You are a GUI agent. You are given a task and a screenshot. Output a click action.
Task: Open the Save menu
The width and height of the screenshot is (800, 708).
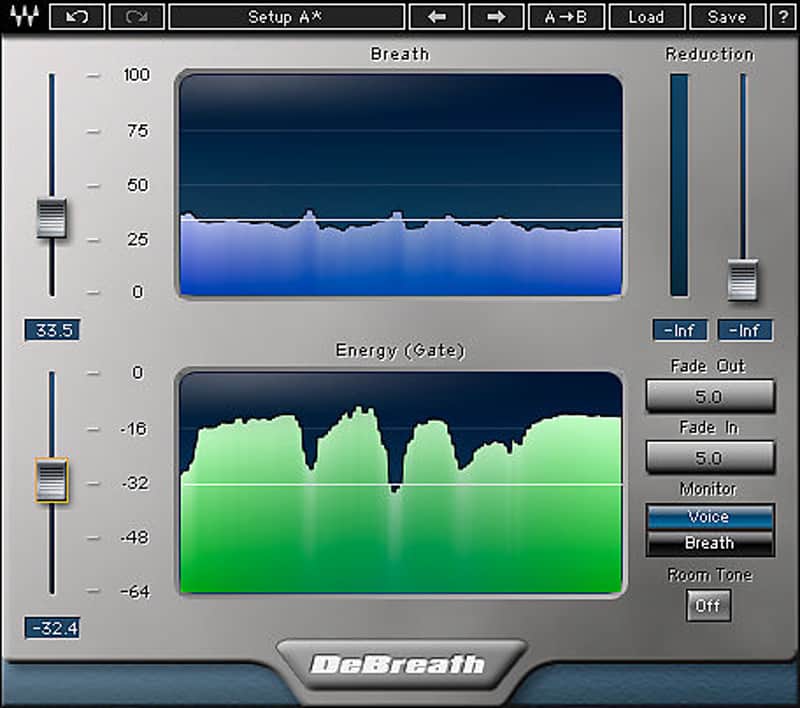click(x=727, y=17)
